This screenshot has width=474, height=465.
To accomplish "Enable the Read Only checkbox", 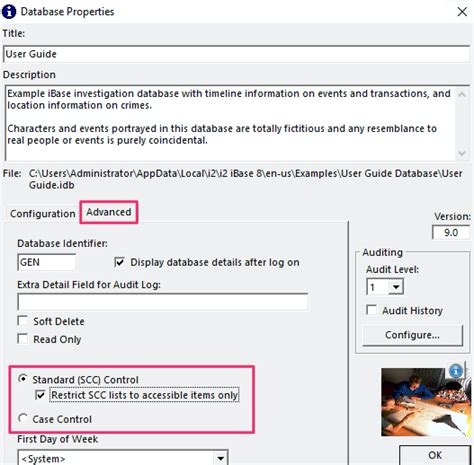I will (x=23, y=339).
